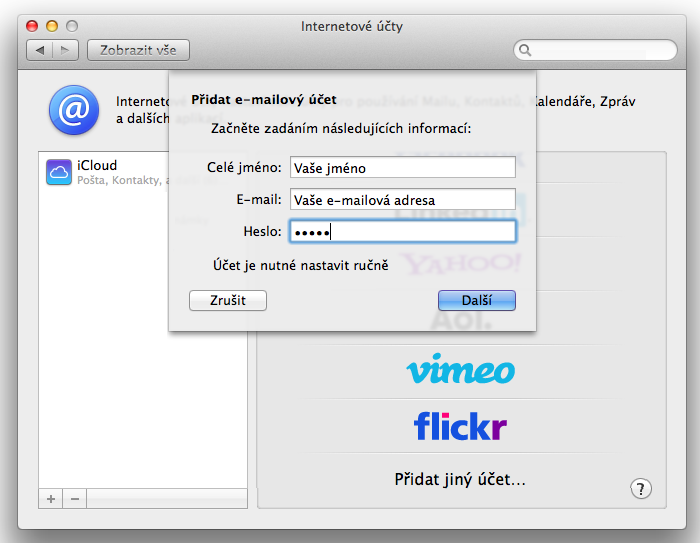
Task: Click the back navigation arrow
Action: click(40, 50)
